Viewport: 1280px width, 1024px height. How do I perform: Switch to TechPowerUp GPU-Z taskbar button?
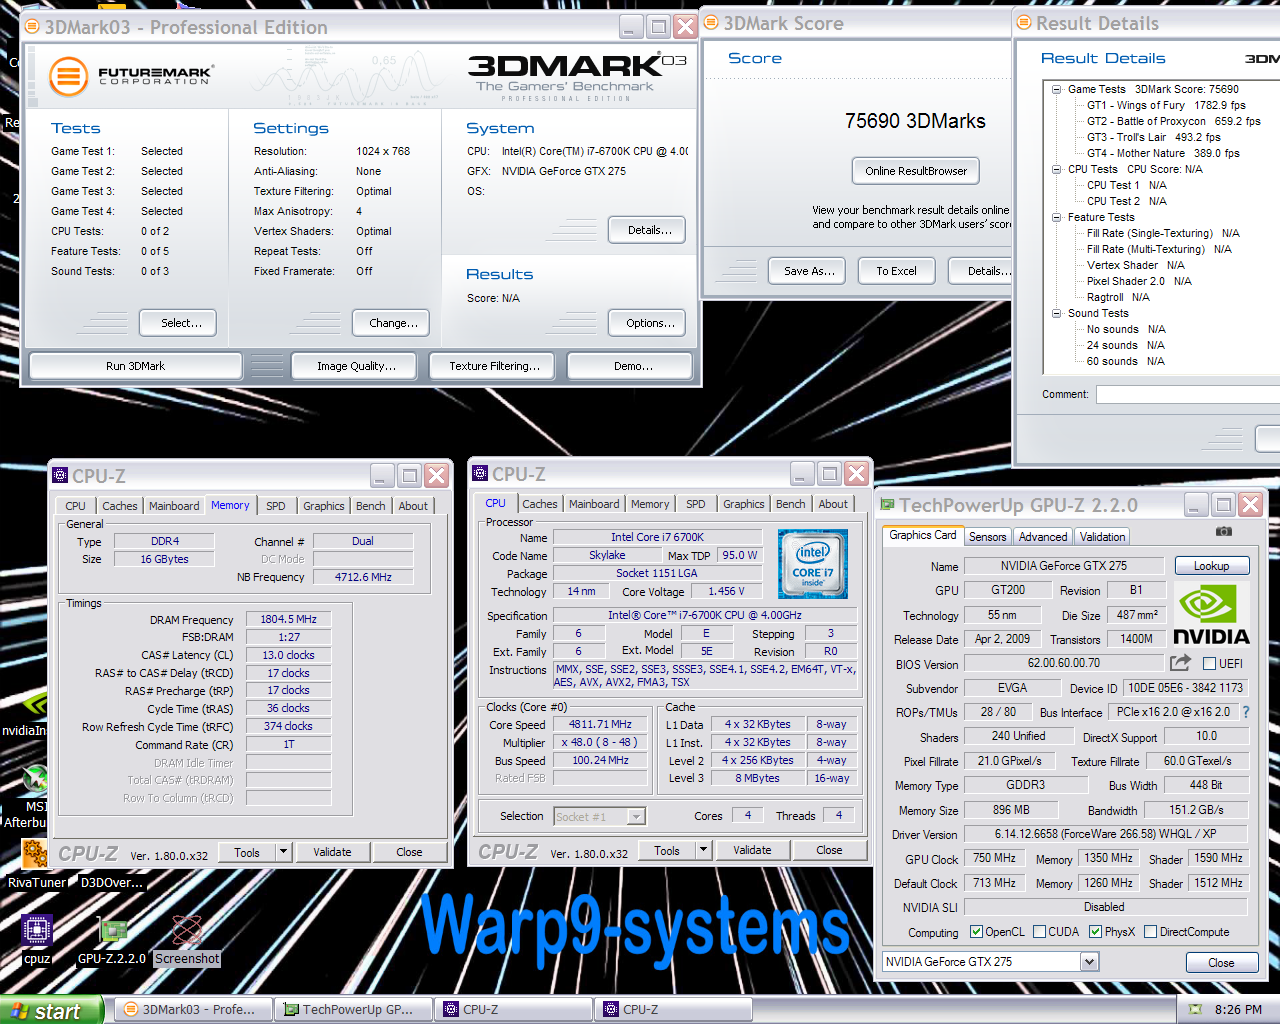(352, 1010)
